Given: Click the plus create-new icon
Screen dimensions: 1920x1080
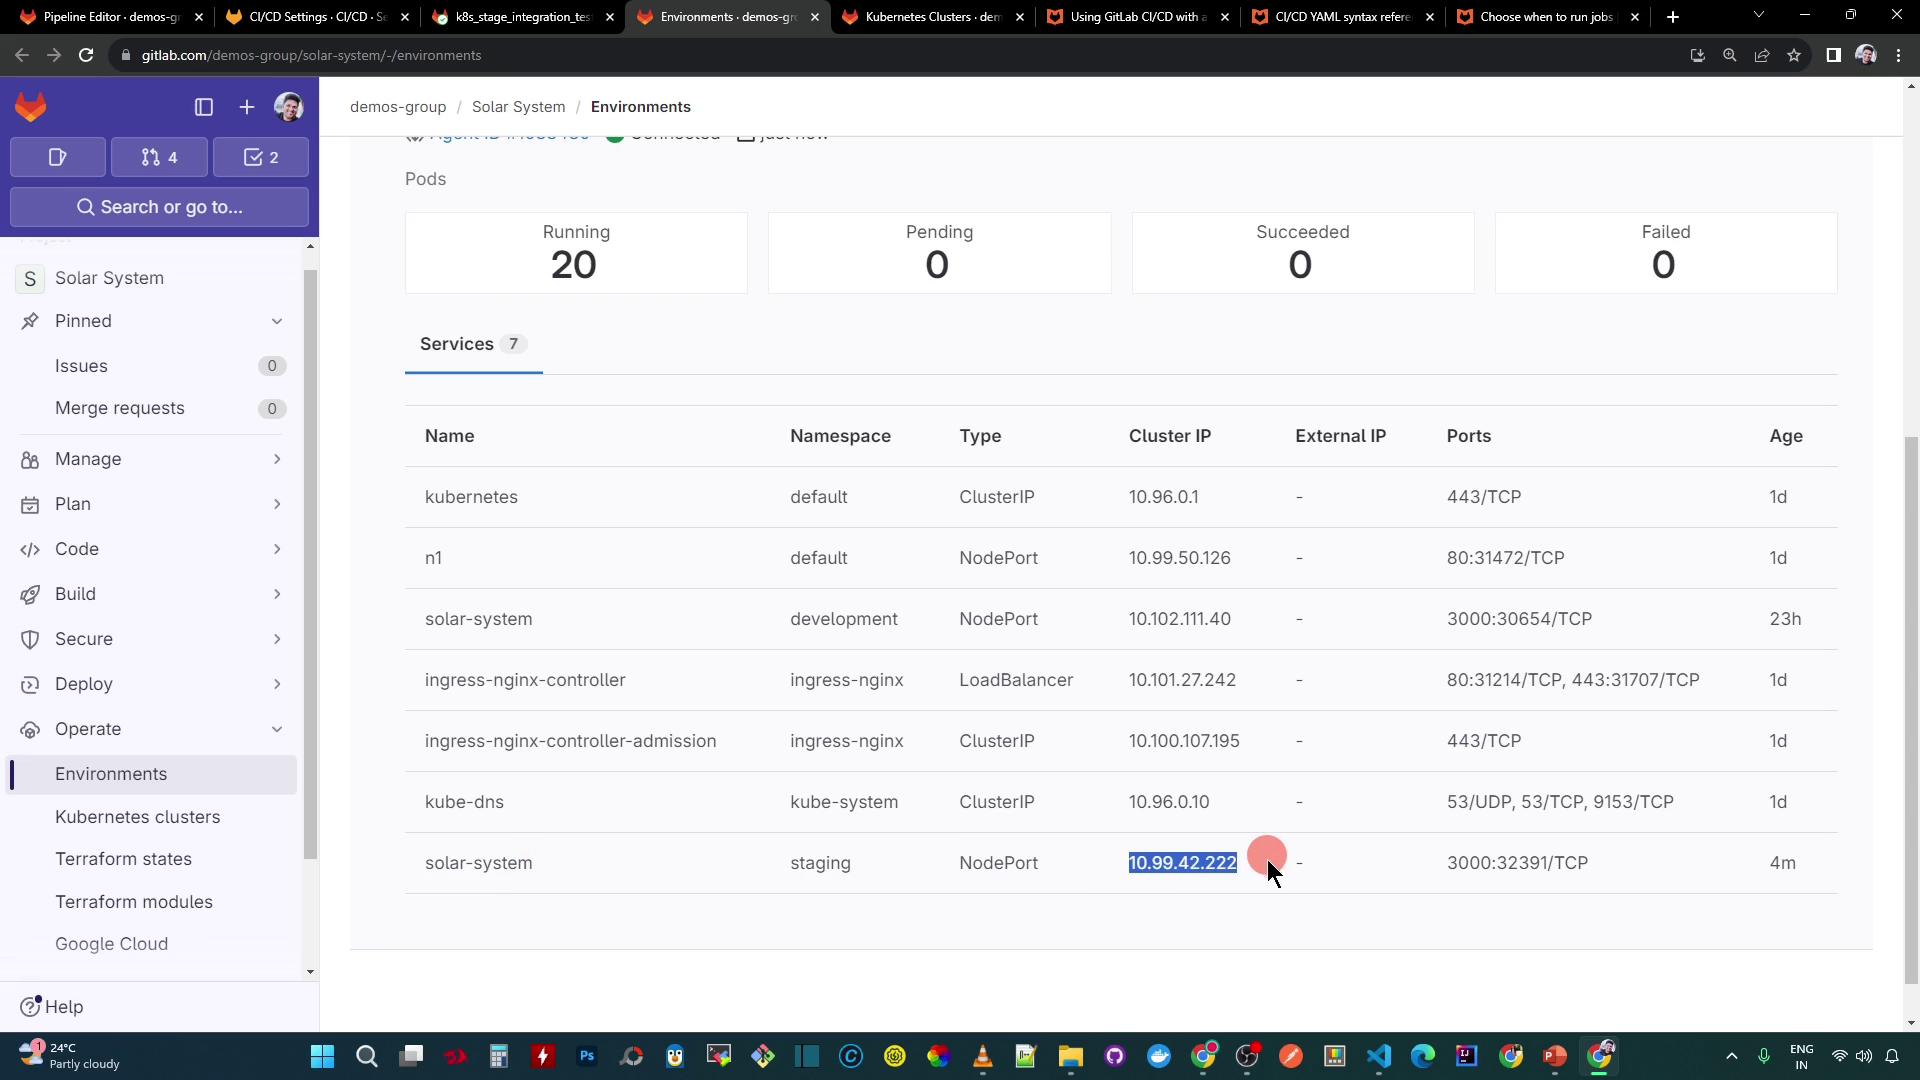Looking at the screenshot, I should tap(247, 107).
